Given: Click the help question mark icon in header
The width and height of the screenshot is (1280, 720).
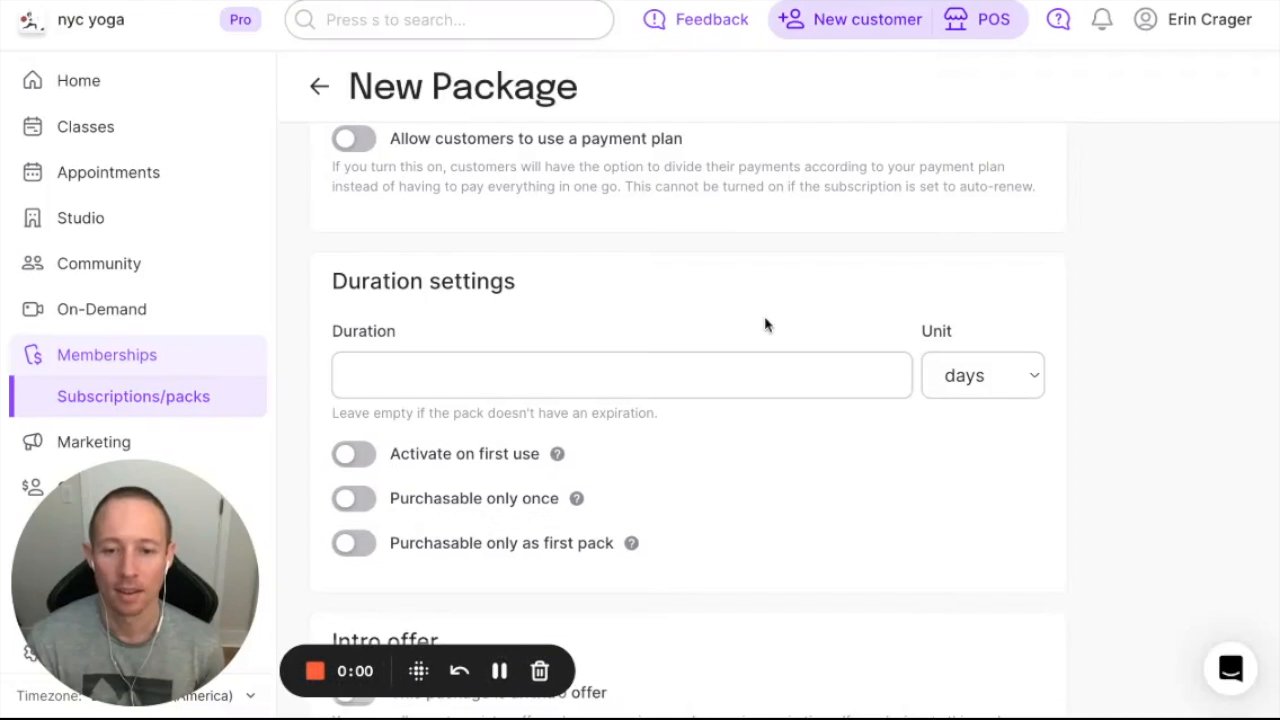Looking at the screenshot, I should point(1058,19).
